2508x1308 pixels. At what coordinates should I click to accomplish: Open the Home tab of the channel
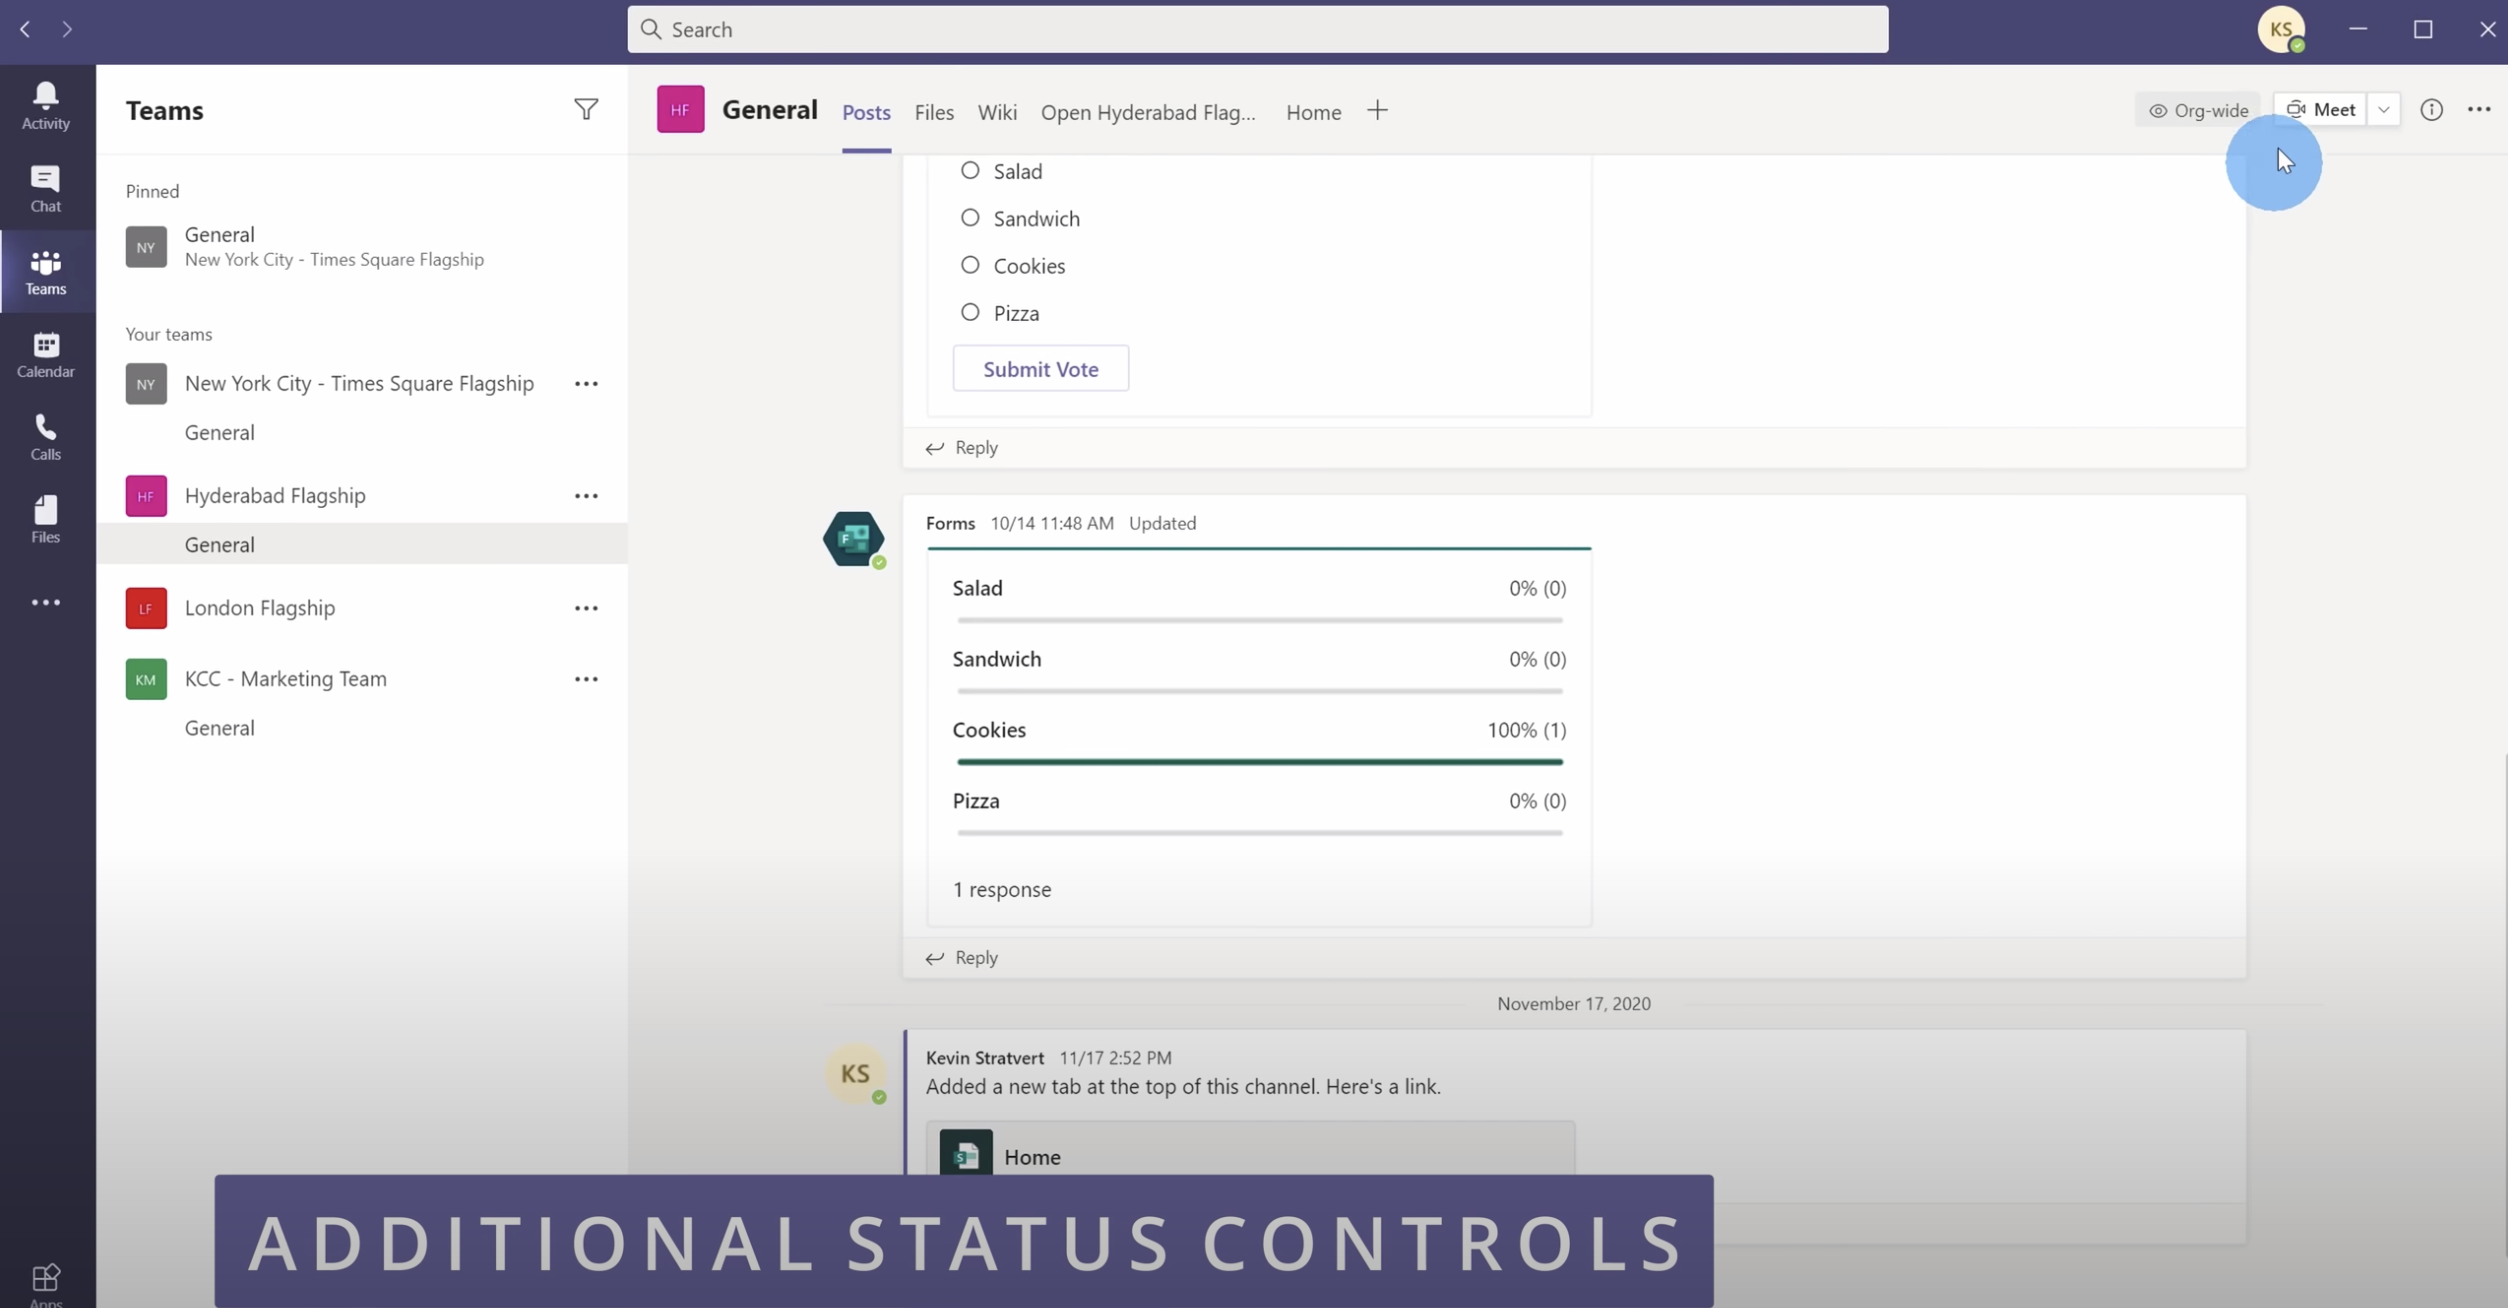[x=1312, y=112]
